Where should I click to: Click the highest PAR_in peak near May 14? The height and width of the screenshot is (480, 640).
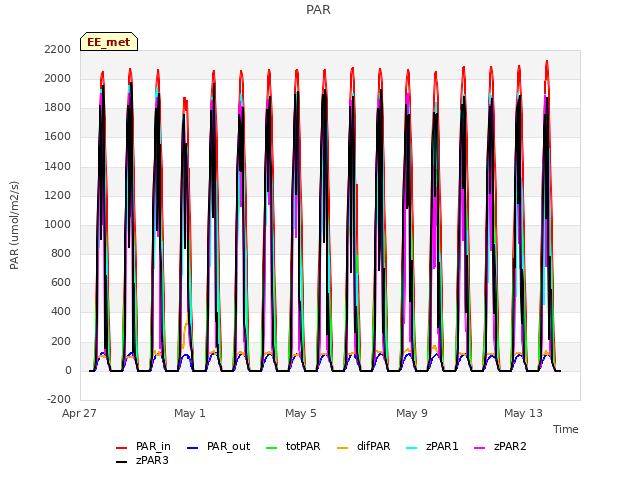[x=547, y=62]
